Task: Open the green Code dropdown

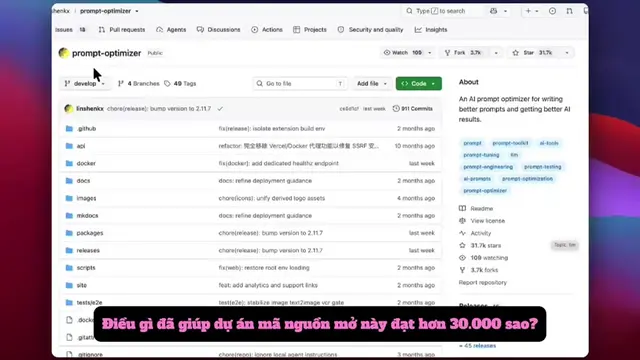Action: (418, 84)
